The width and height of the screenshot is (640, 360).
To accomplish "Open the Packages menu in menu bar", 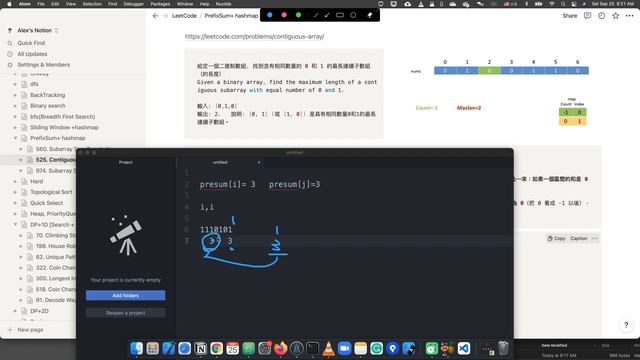I will point(160,4).
